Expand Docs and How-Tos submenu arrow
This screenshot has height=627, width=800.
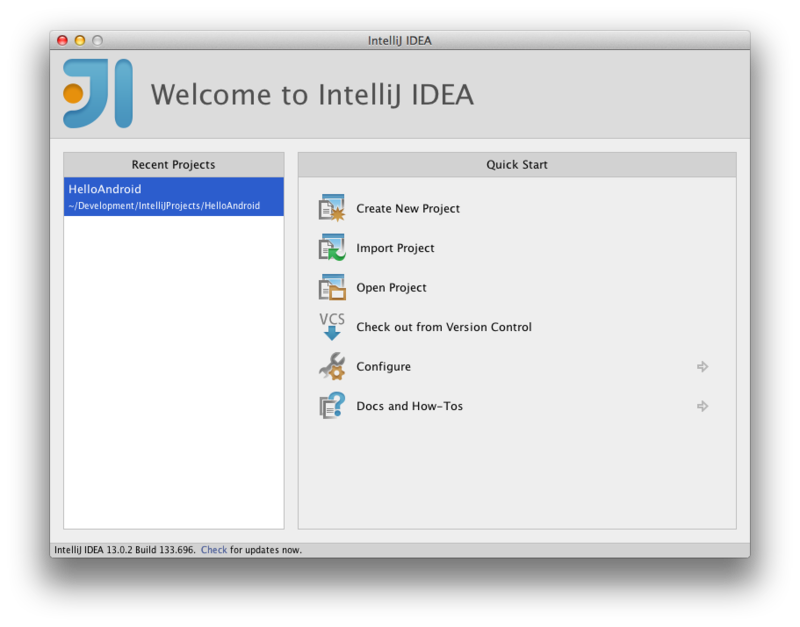tap(703, 406)
